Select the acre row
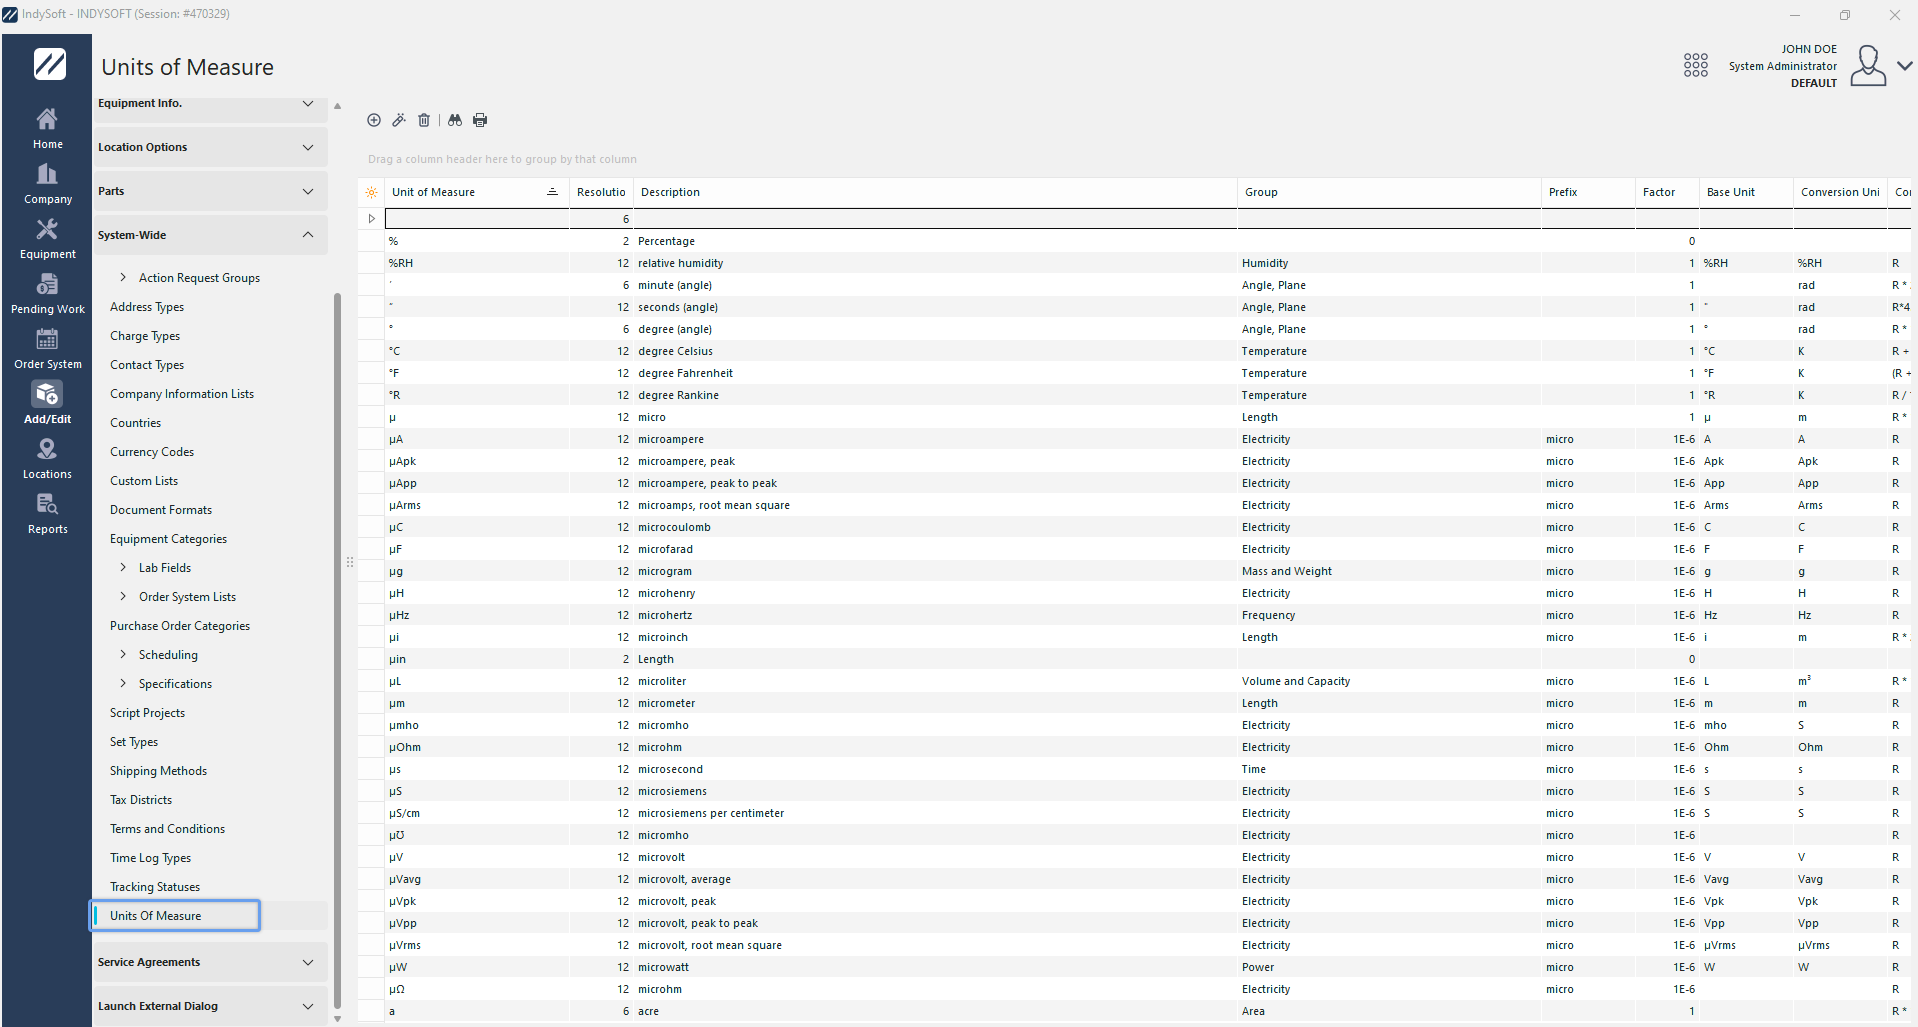Viewport: 1918px width, 1027px height. tap(1134, 1011)
